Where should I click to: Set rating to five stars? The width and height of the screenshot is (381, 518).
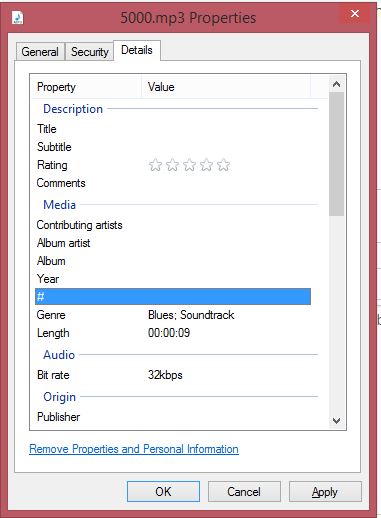click(x=223, y=165)
